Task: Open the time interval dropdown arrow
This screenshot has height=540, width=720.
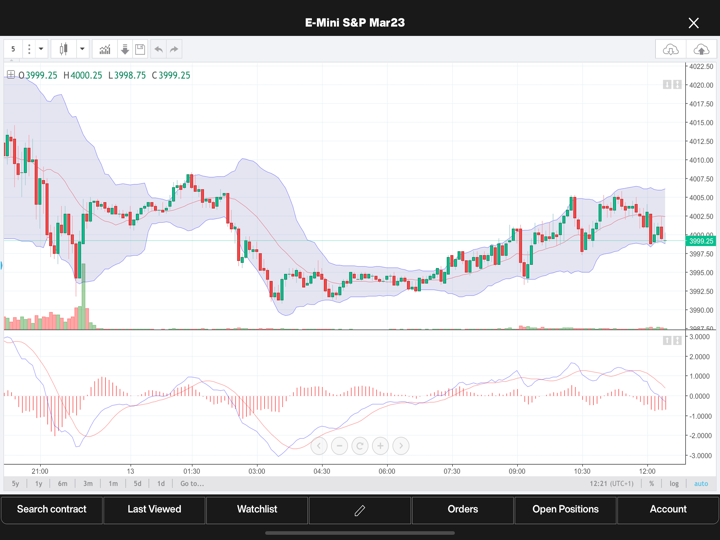Action: click(41, 49)
